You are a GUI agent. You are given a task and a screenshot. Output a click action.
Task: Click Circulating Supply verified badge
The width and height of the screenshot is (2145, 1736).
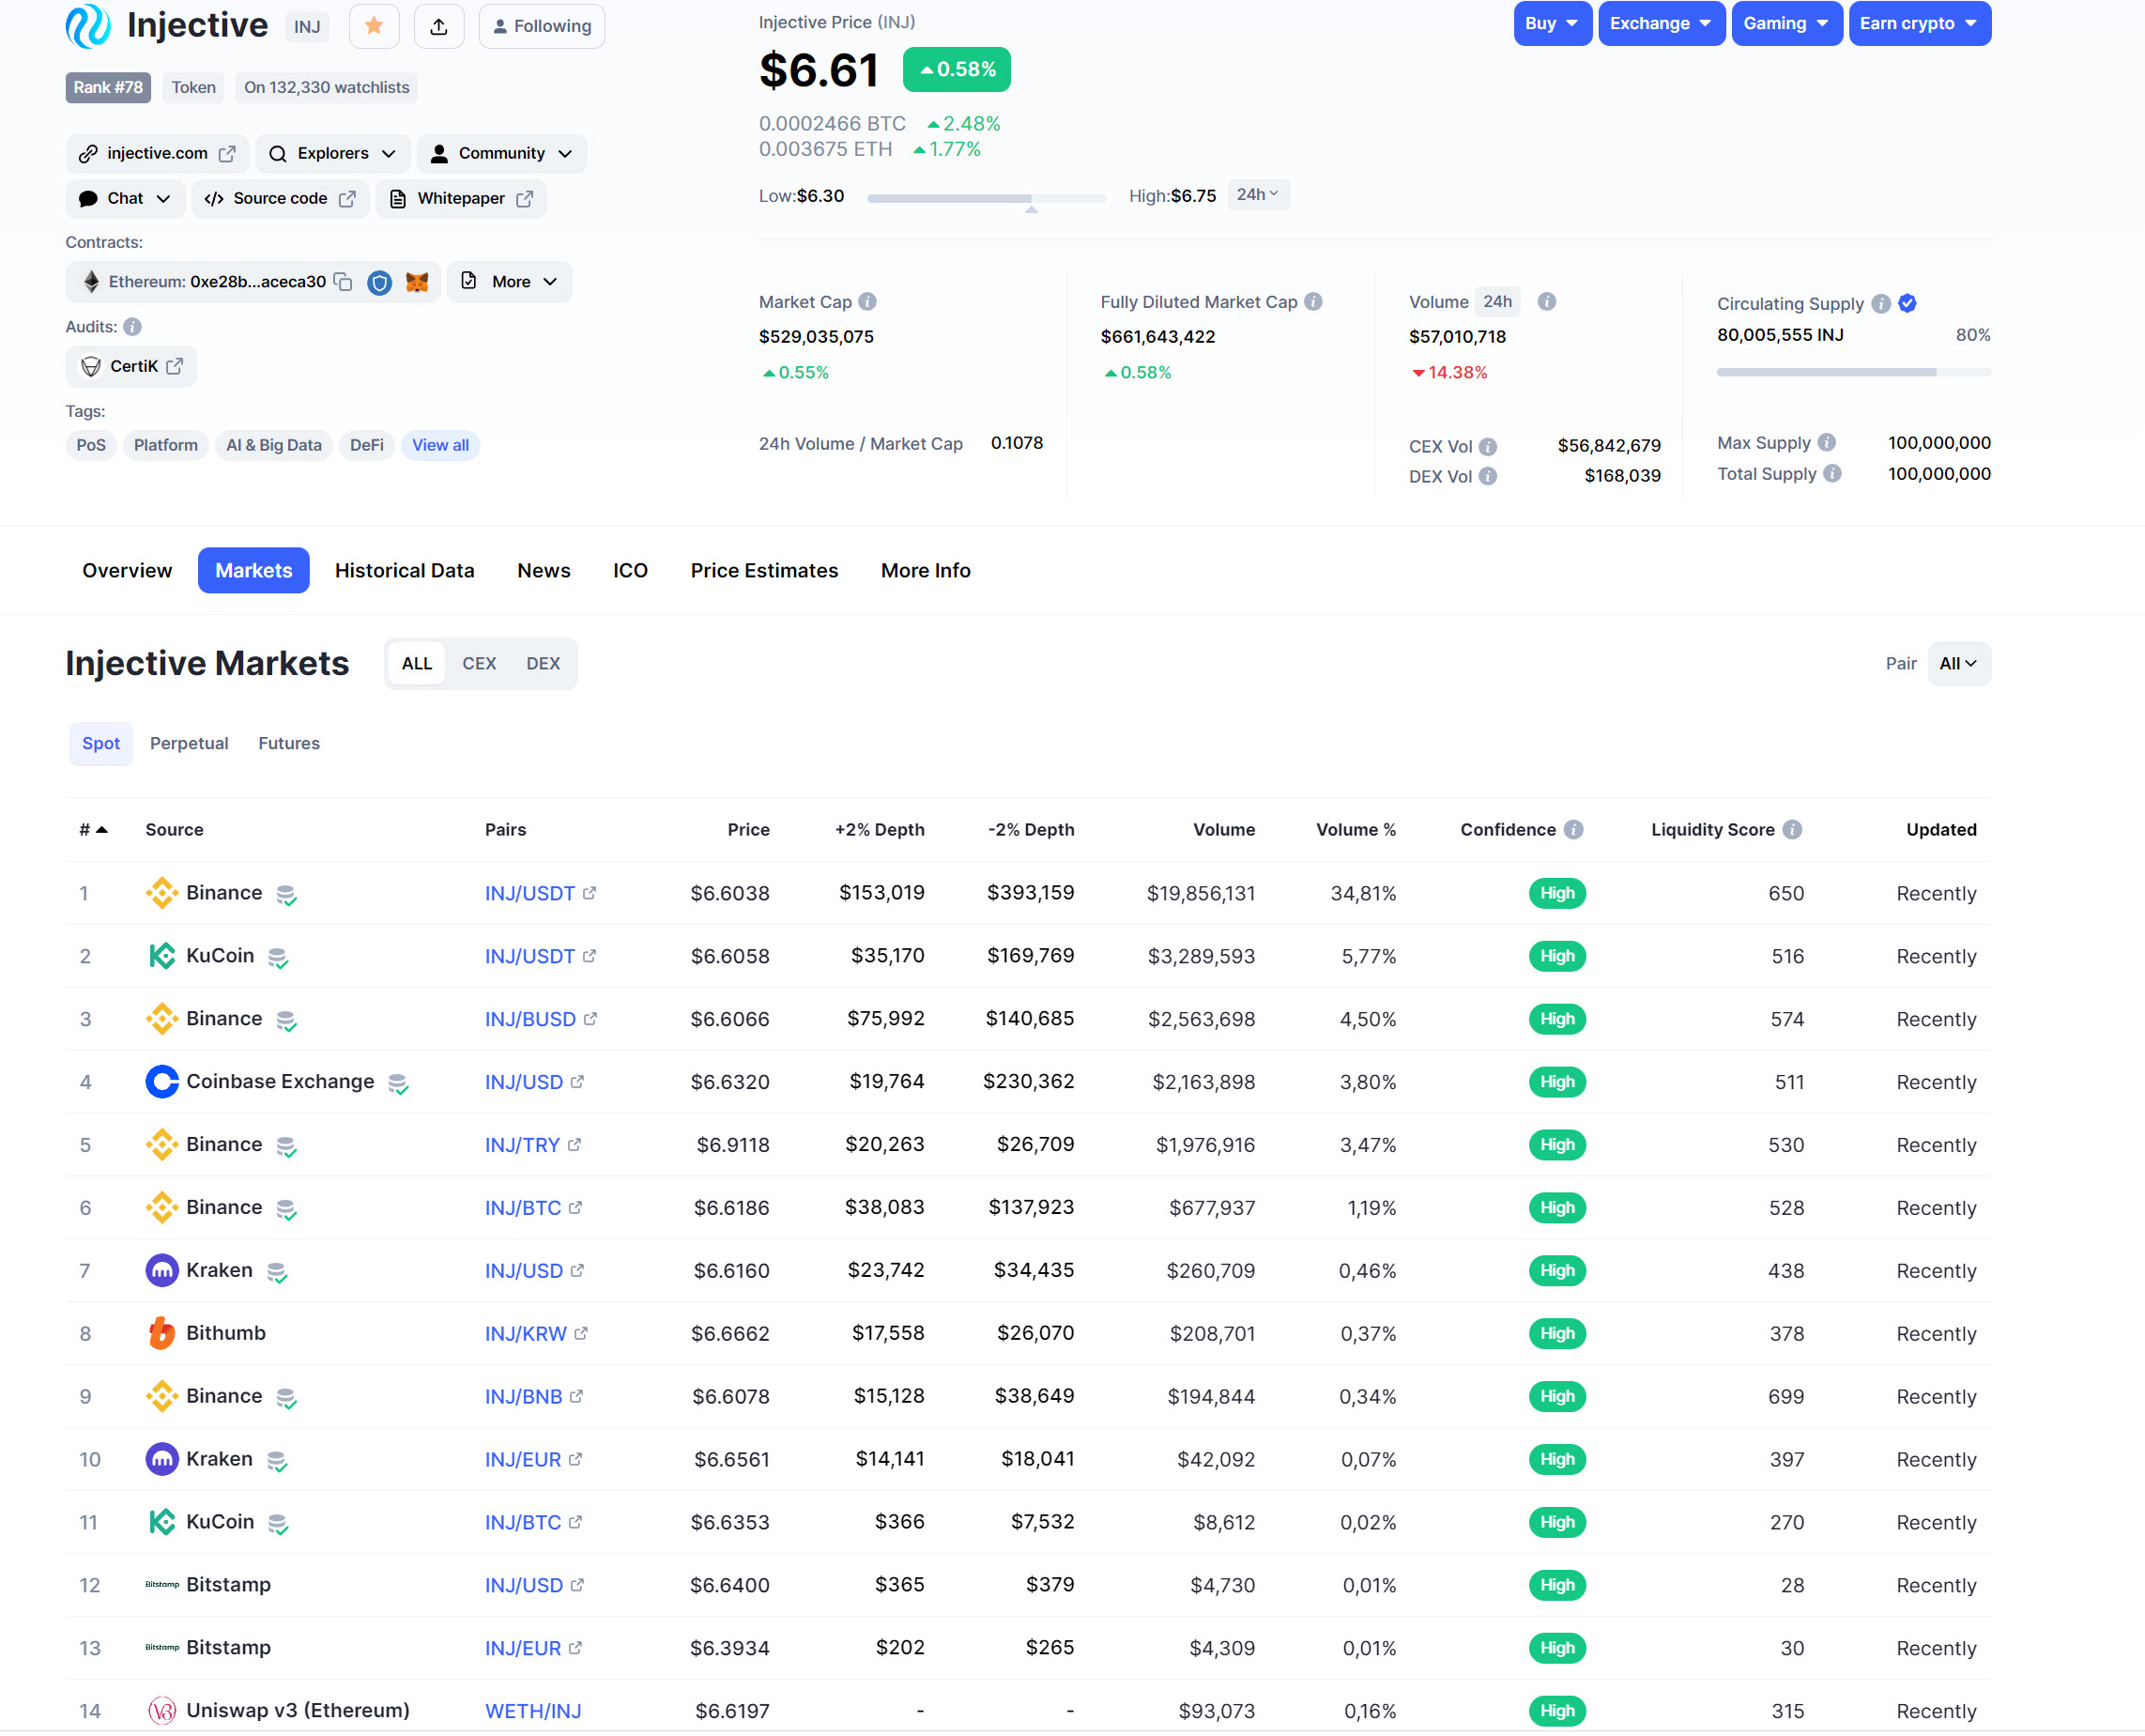click(x=1907, y=304)
